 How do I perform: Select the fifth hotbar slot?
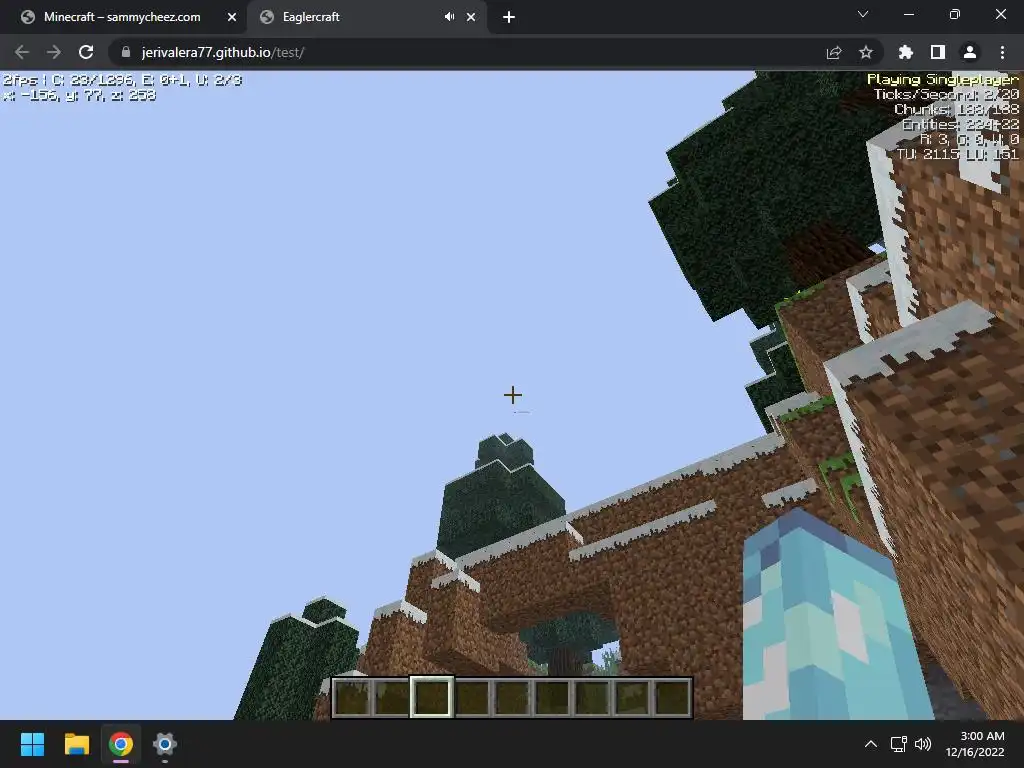point(512,697)
